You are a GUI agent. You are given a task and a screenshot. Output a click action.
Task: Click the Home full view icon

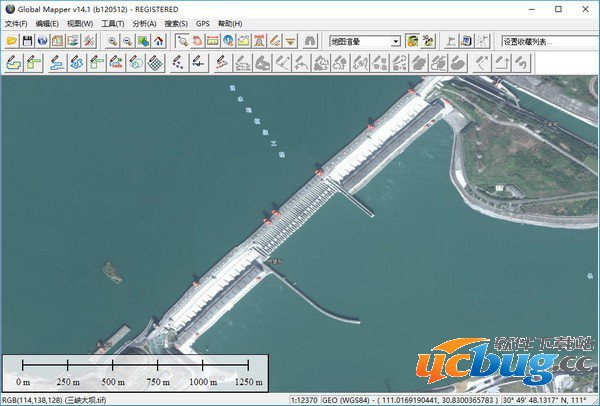tap(158, 41)
